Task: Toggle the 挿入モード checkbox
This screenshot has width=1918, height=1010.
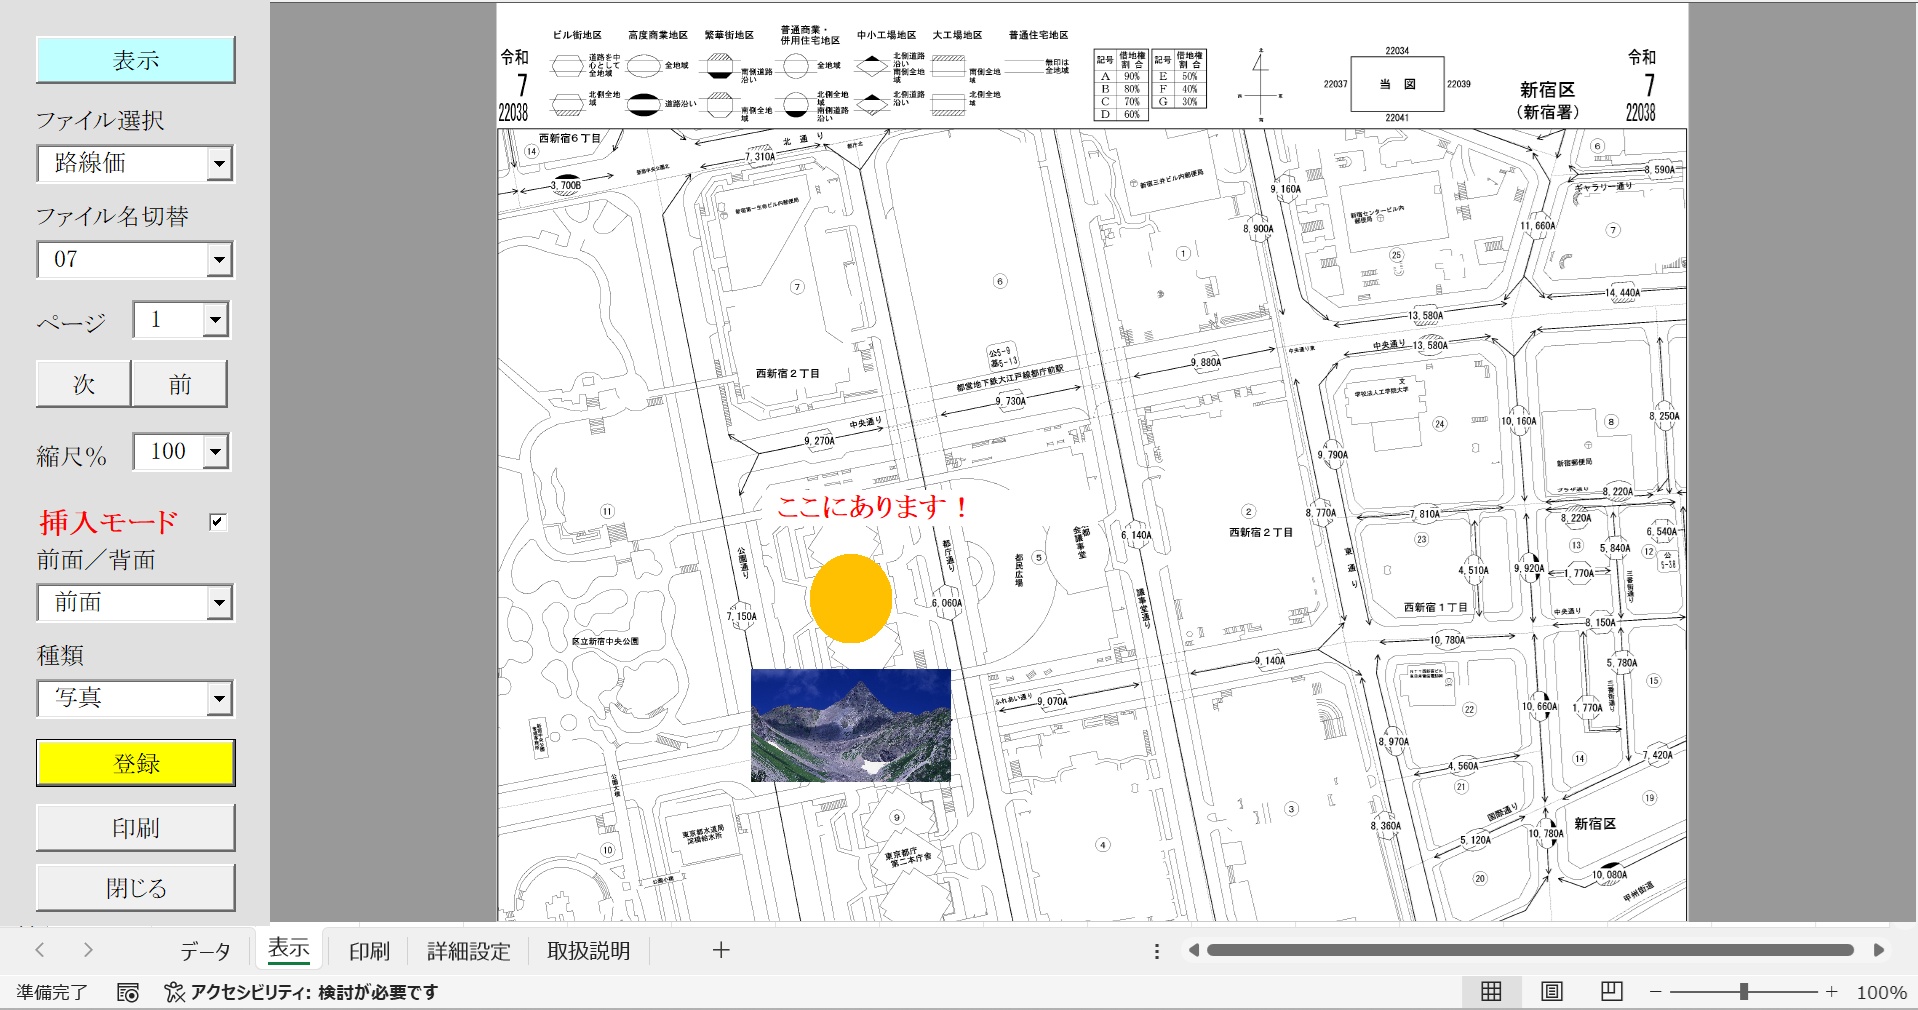Action: (217, 522)
